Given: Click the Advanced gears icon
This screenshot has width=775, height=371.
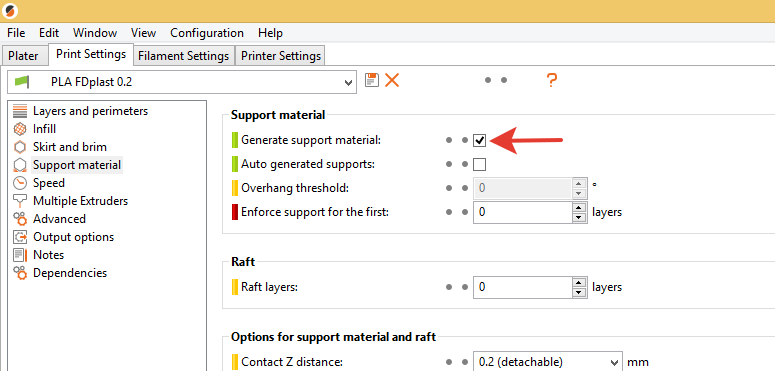Looking at the screenshot, I should tap(20, 219).
